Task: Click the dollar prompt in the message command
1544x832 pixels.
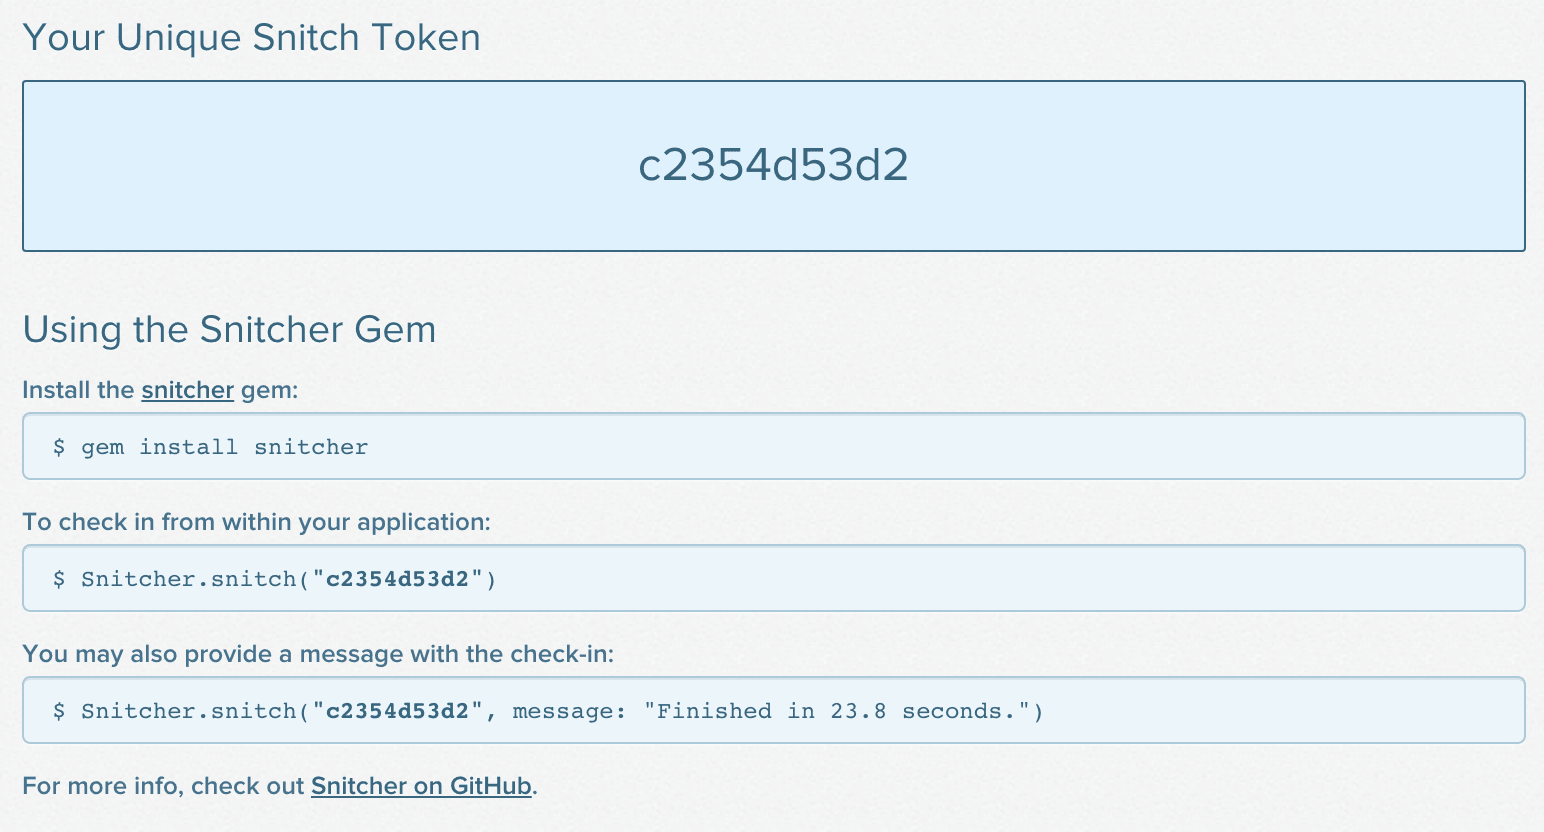Action: [59, 711]
